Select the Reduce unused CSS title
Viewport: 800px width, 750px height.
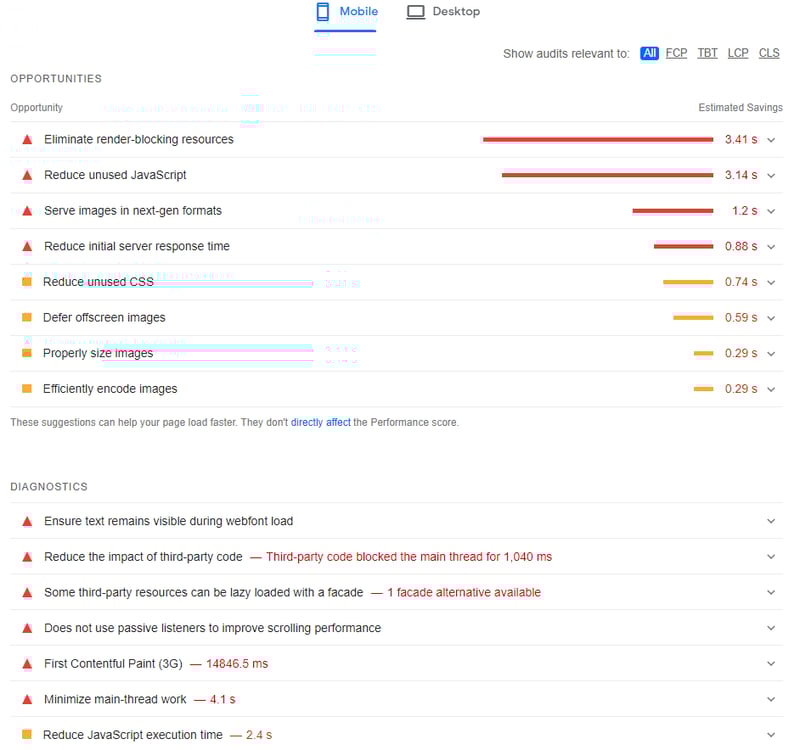coord(98,282)
